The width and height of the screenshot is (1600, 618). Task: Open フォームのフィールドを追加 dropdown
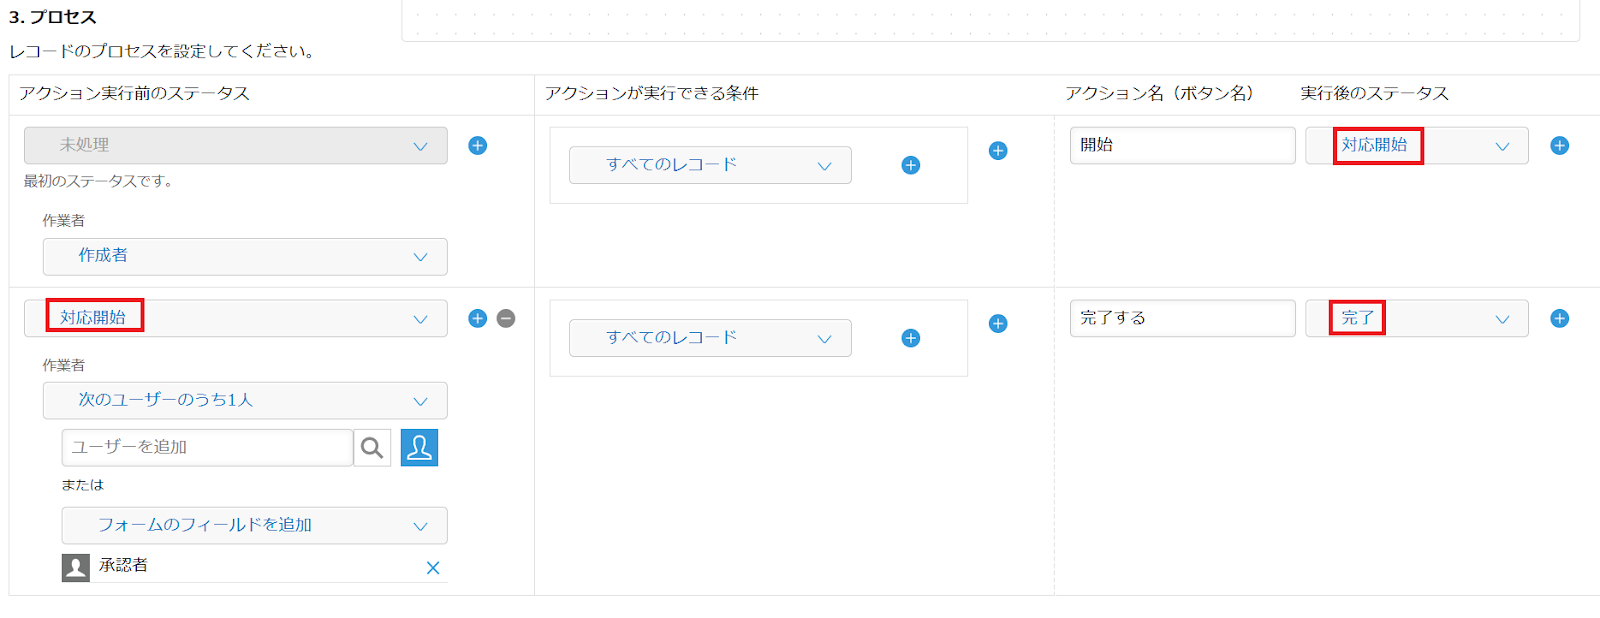pyautogui.click(x=254, y=526)
